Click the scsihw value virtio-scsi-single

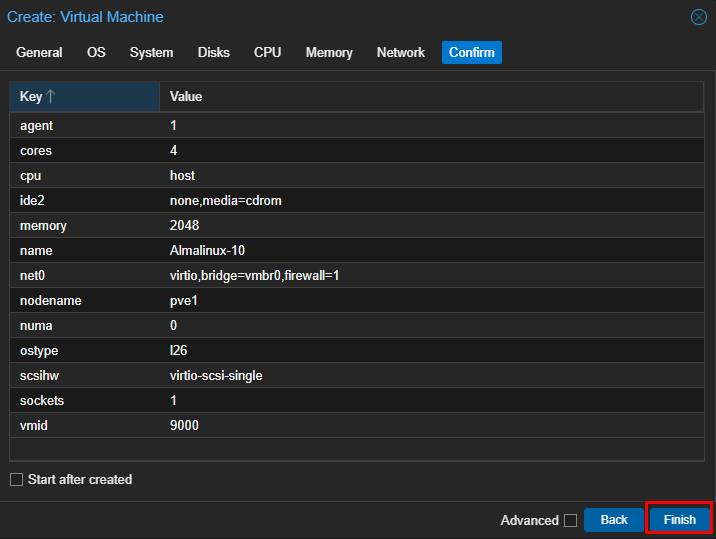pyautogui.click(x=216, y=375)
